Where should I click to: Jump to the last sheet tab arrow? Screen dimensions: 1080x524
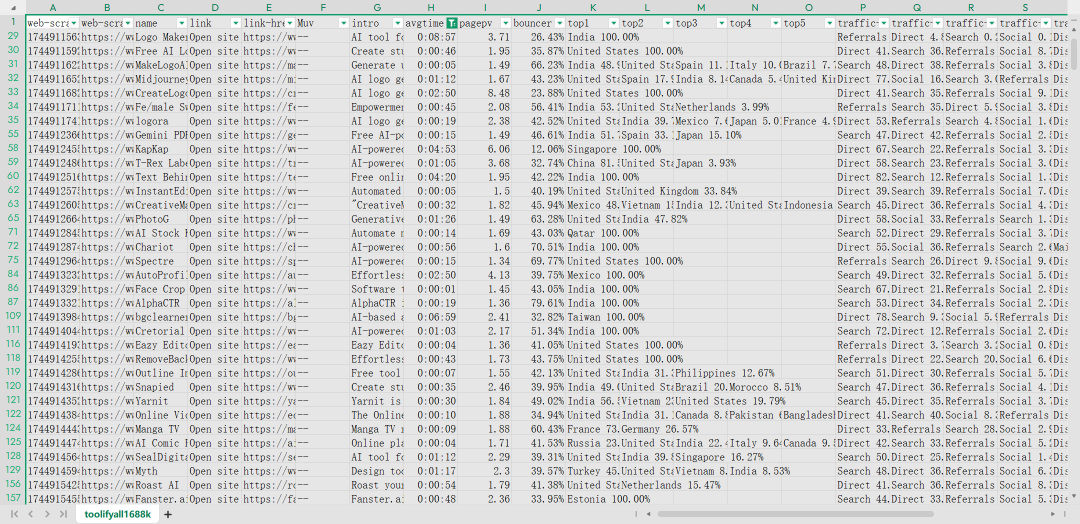63,514
